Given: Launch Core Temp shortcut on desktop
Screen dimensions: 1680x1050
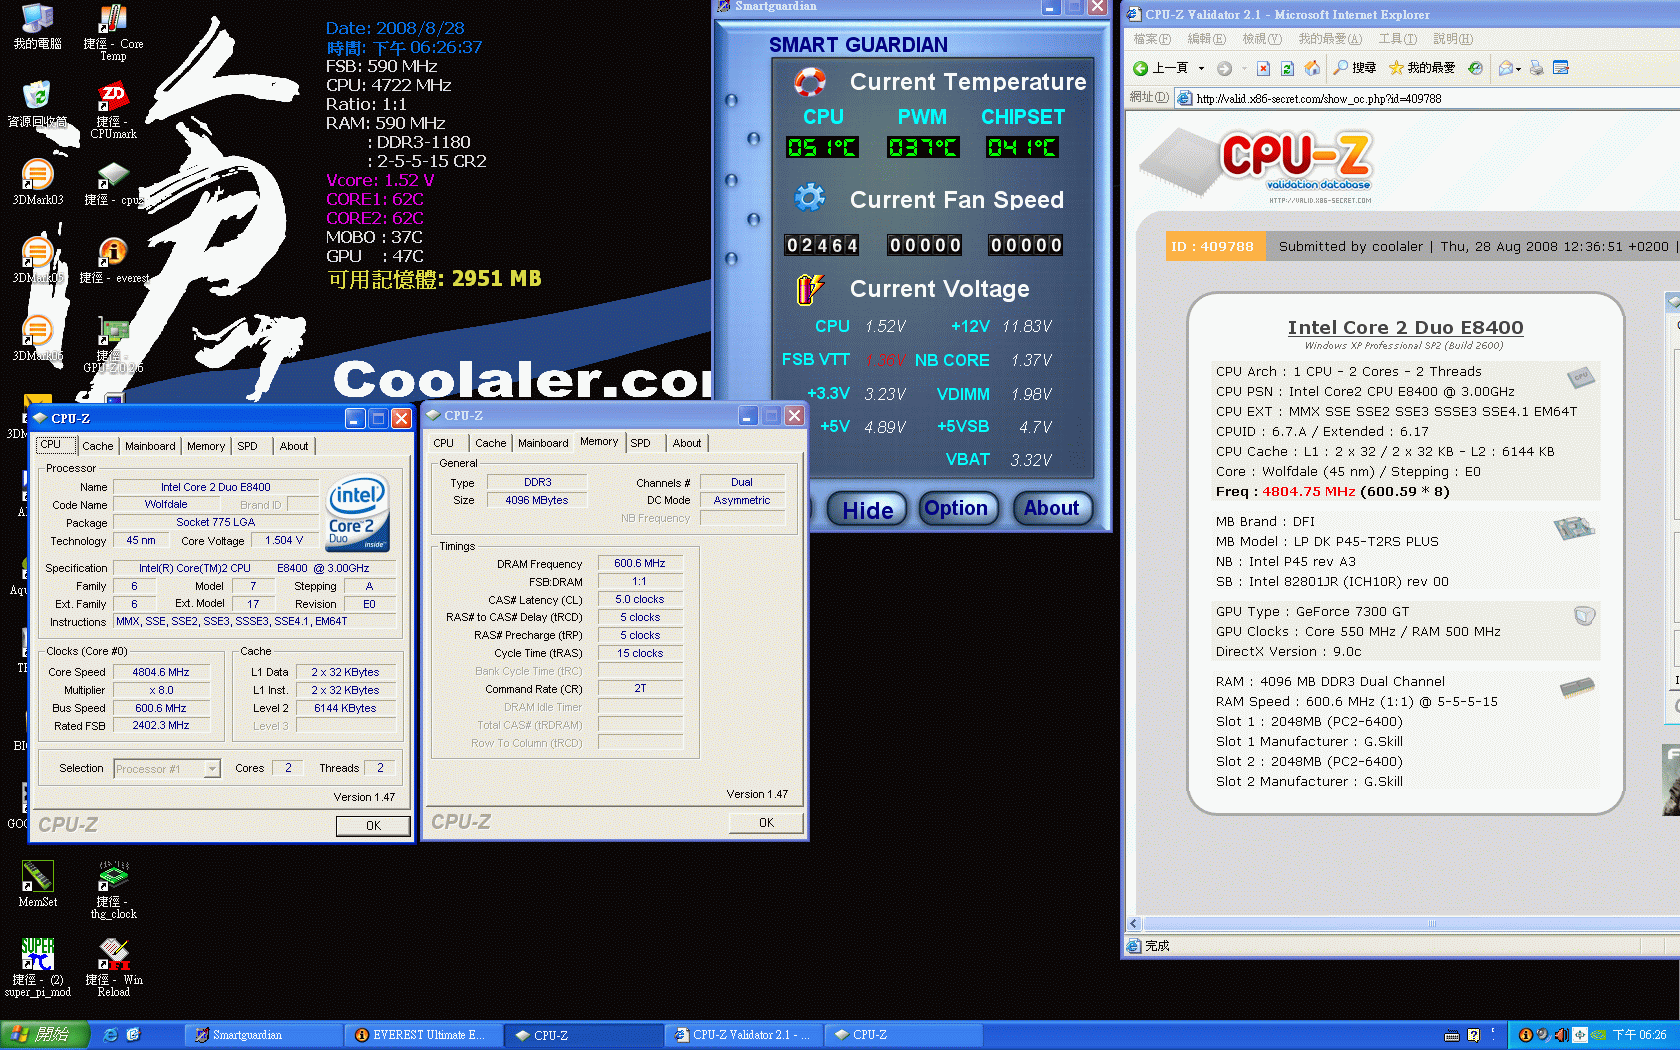Looking at the screenshot, I should [x=113, y=33].
